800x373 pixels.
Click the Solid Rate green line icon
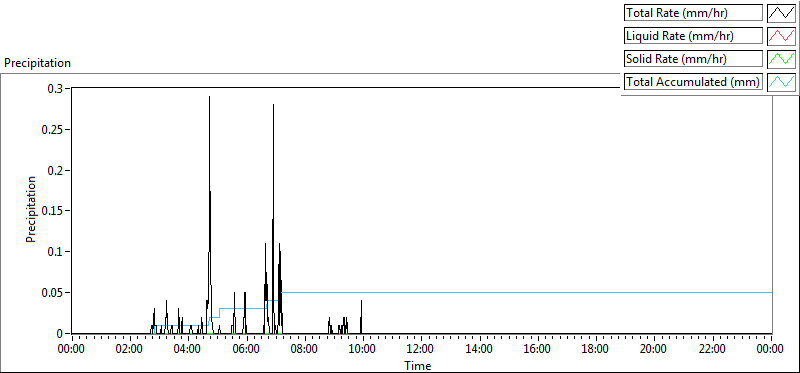(781, 59)
